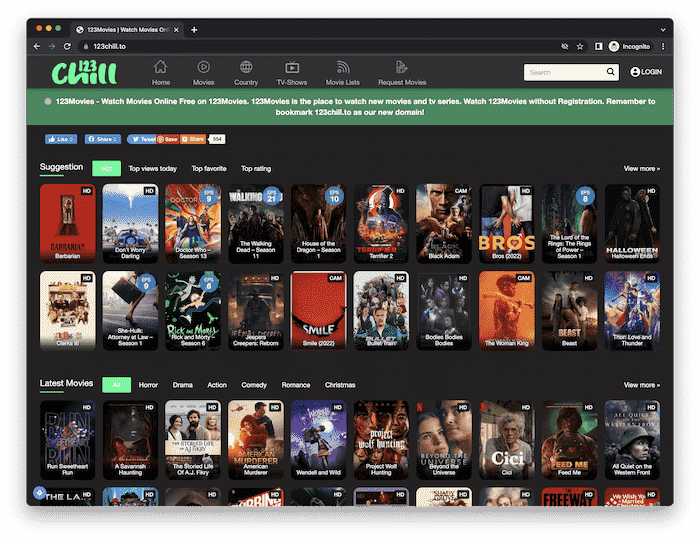Open the Halloween Ends poster
This screenshot has height=541, width=700.
(x=632, y=224)
